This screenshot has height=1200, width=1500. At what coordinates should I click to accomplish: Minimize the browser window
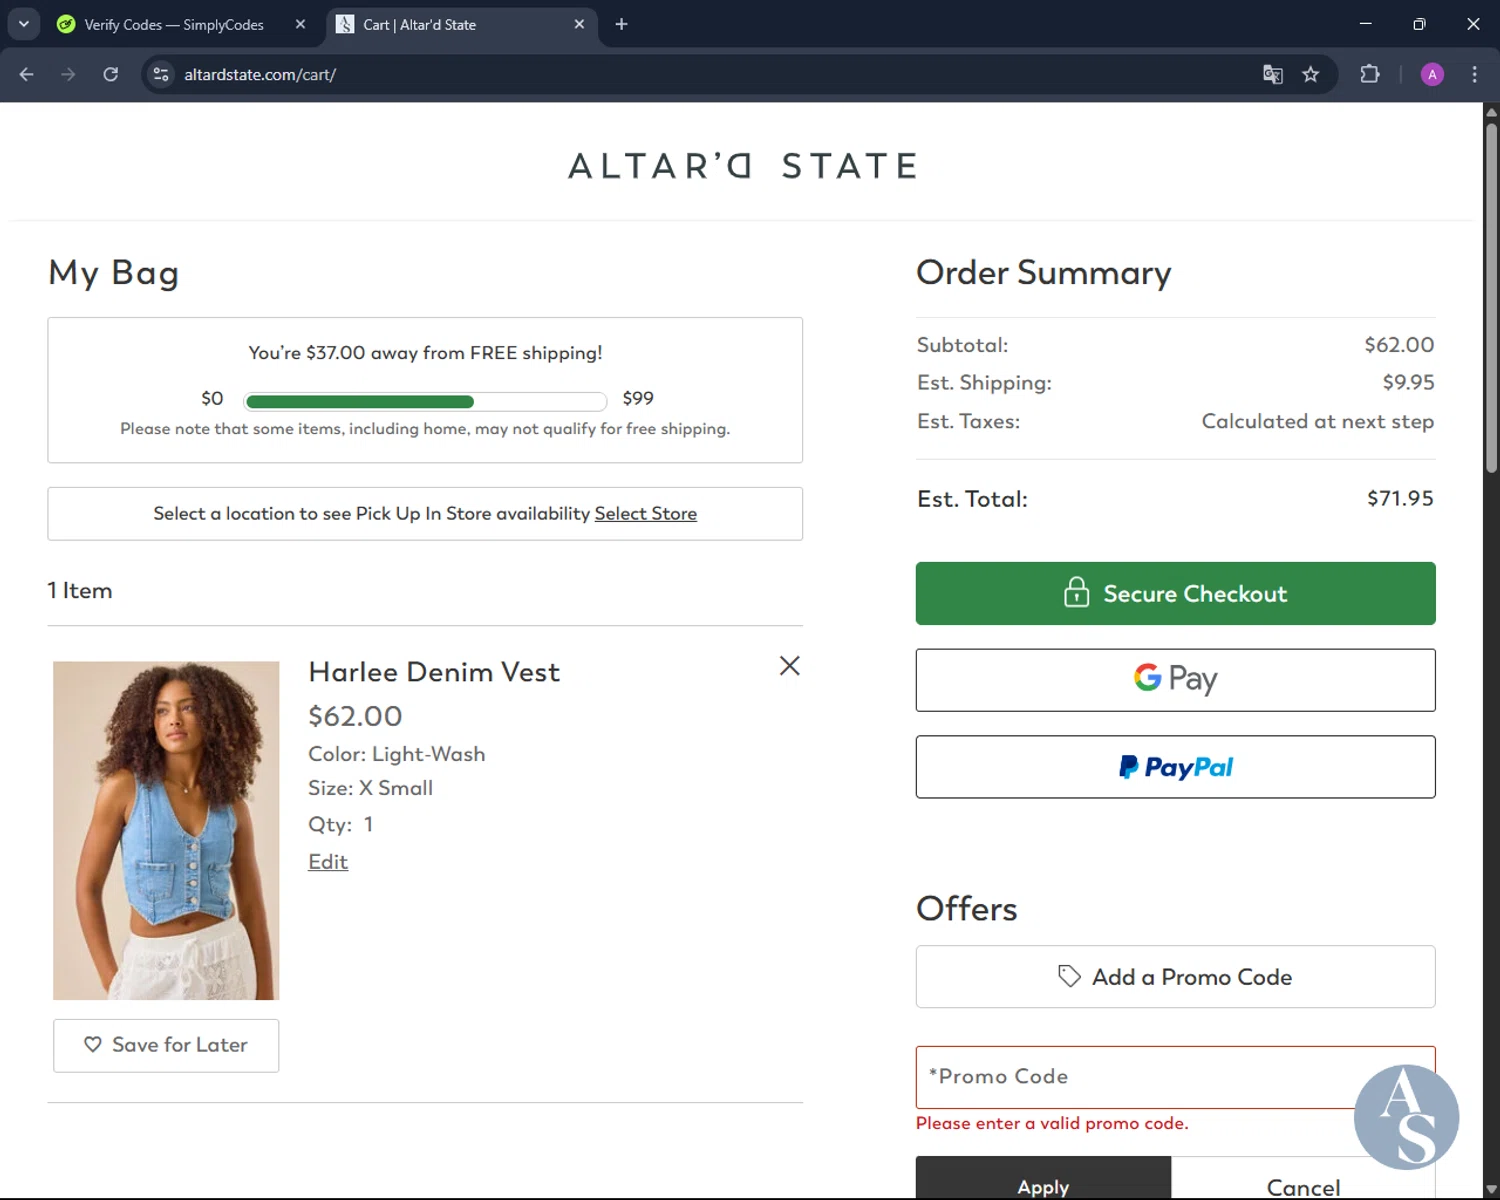[1365, 24]
